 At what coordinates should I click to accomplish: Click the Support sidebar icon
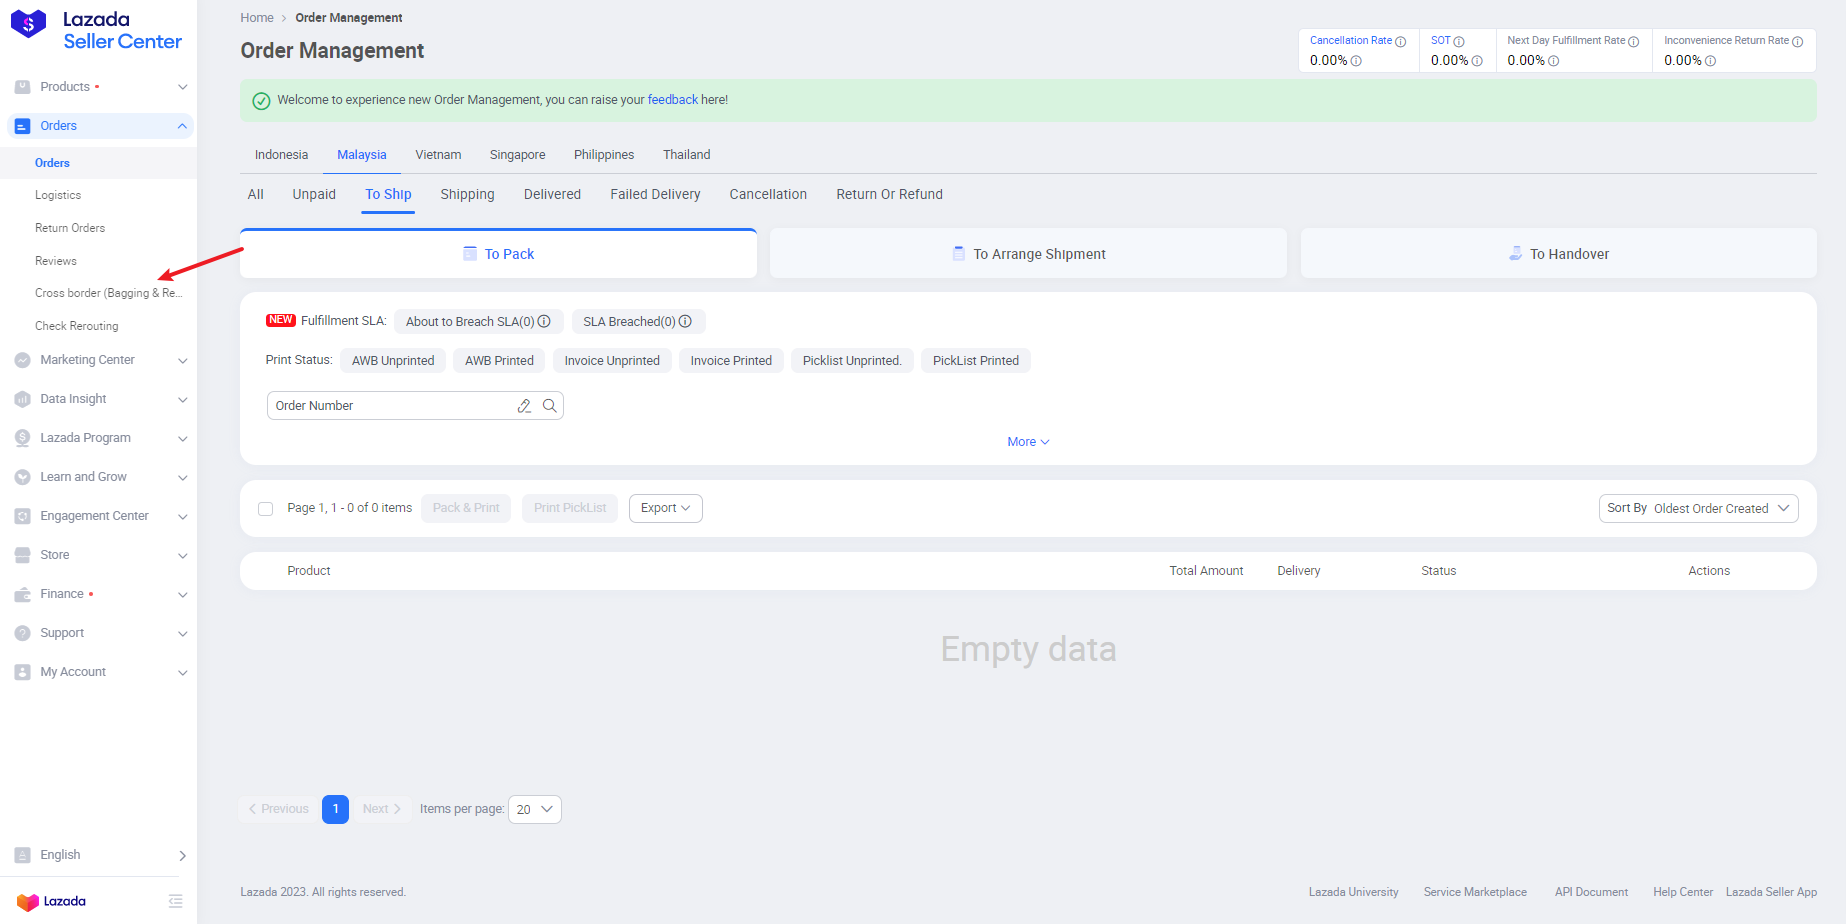(x=22, y=633)
